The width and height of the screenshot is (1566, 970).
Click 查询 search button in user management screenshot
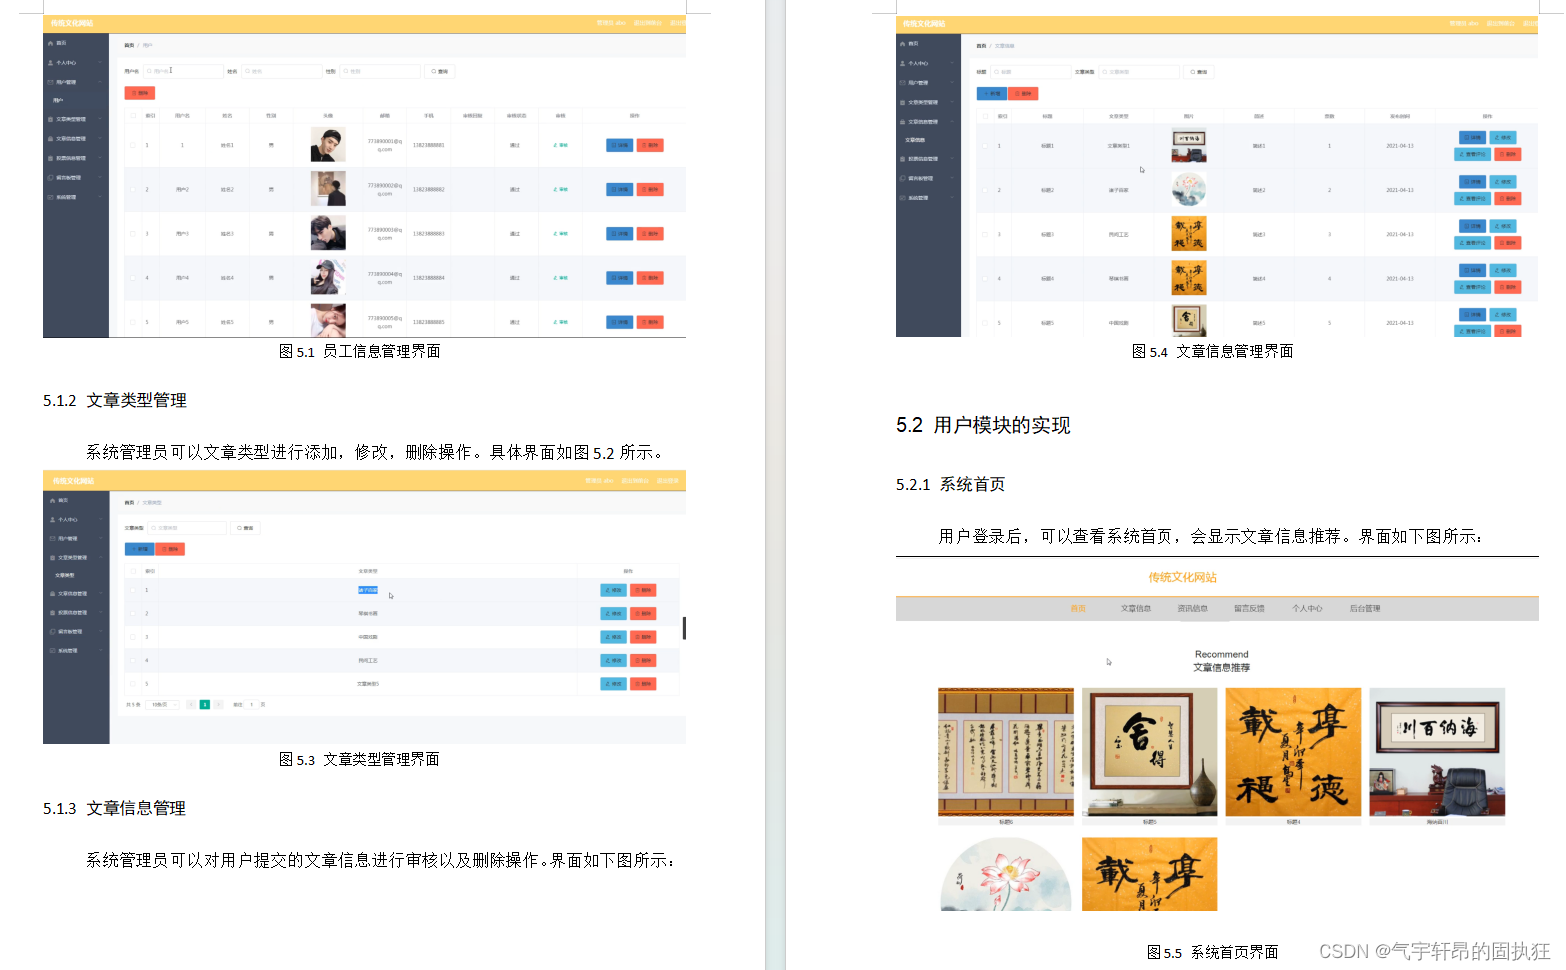[x=440, y=72]
